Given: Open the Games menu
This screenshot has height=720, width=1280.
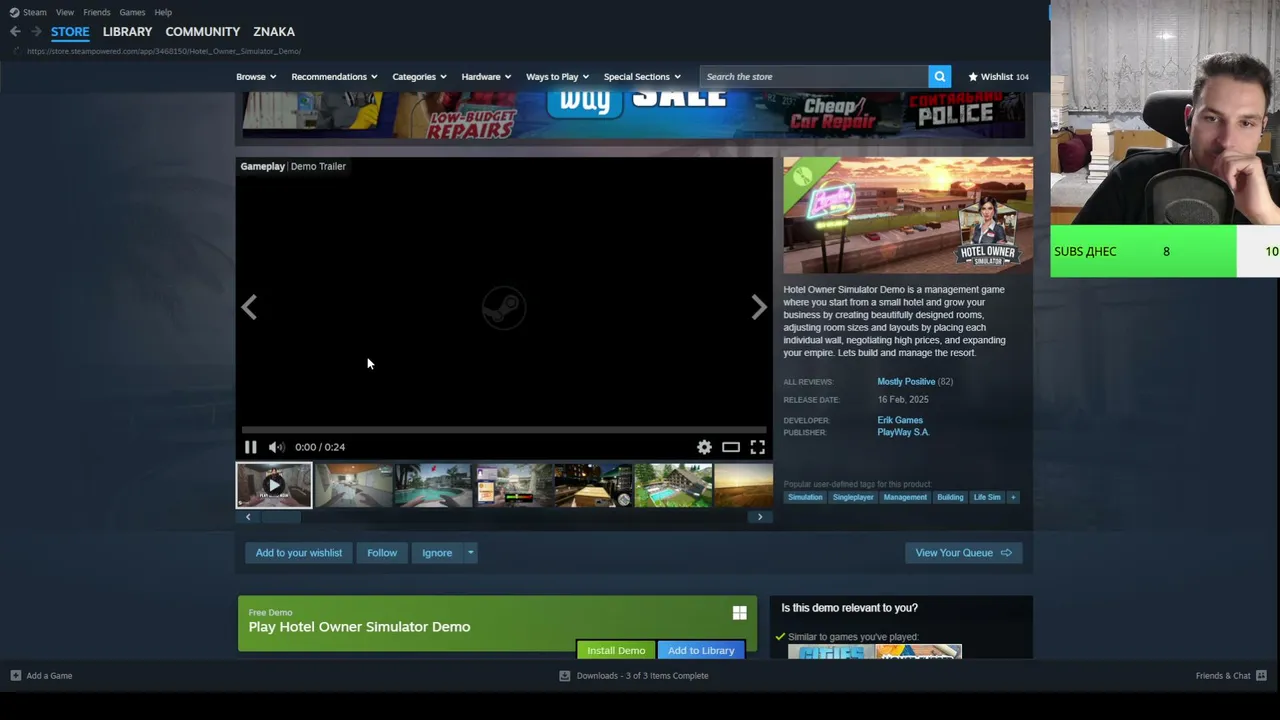Looking at the screenshot, I should tap(132, 12).
